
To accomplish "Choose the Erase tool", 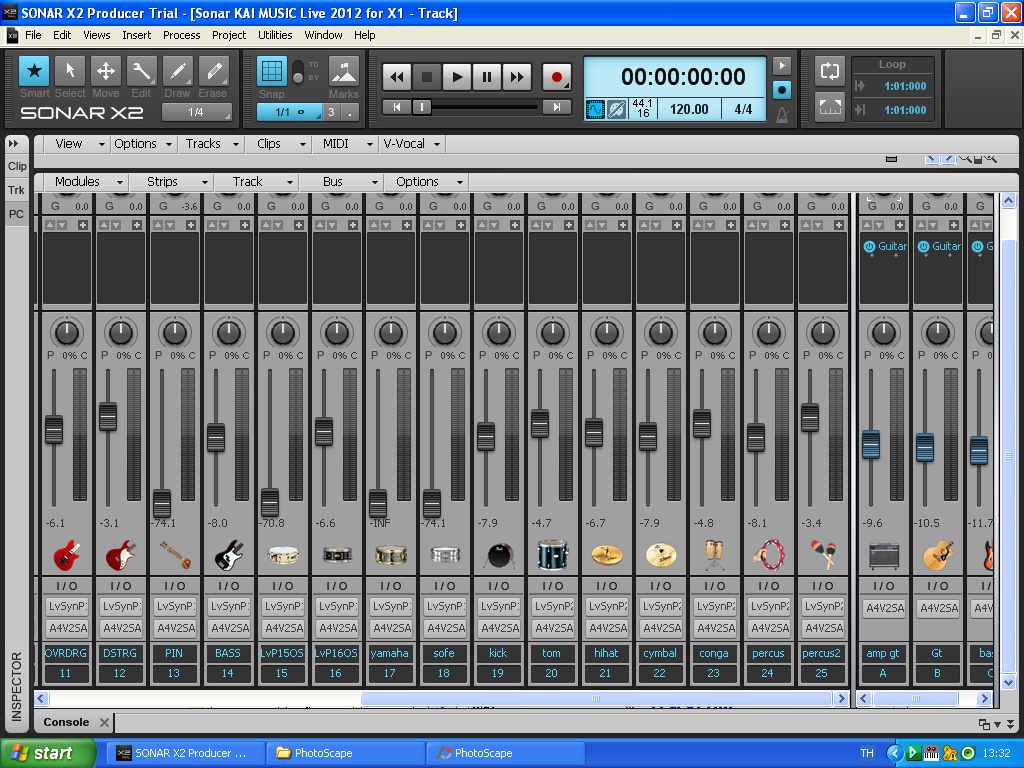I will pyautogui.click(x=213, y=71).
